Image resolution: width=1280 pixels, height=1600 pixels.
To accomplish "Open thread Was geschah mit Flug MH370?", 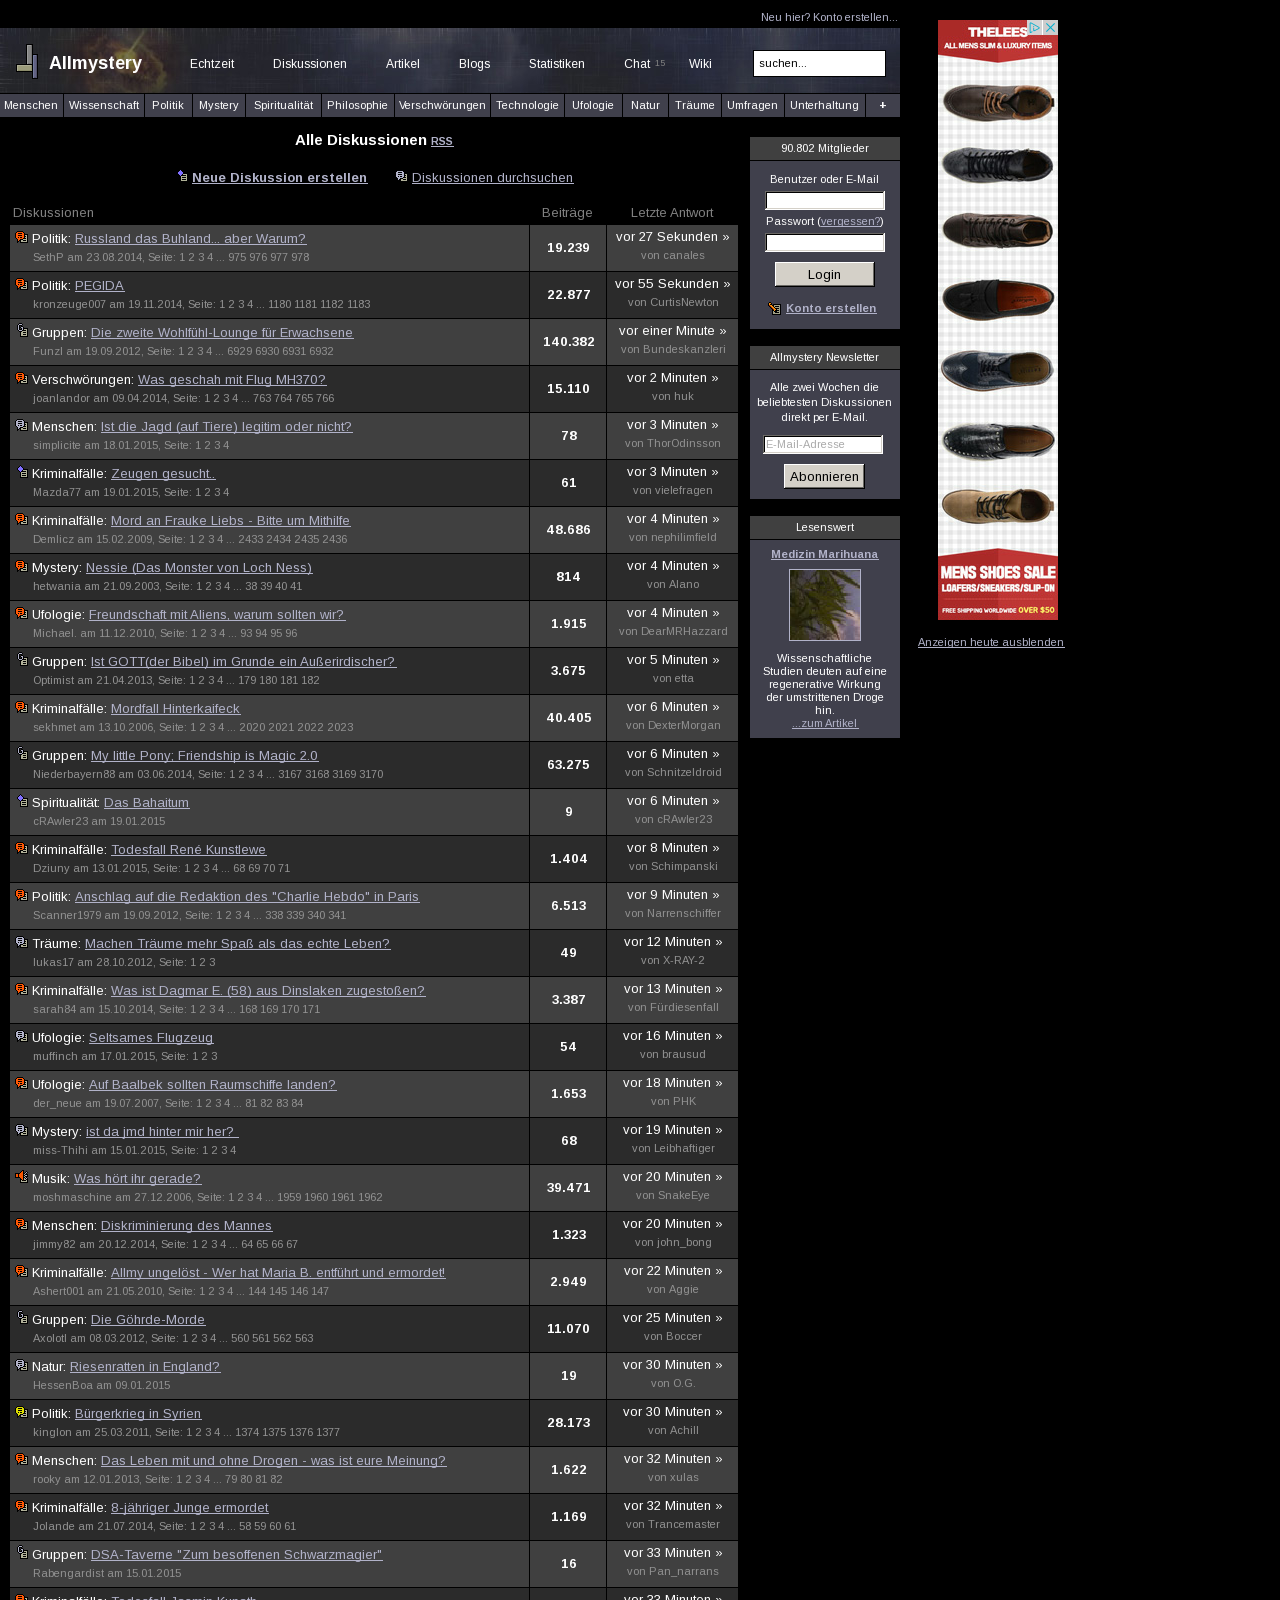I will [232, 379].
